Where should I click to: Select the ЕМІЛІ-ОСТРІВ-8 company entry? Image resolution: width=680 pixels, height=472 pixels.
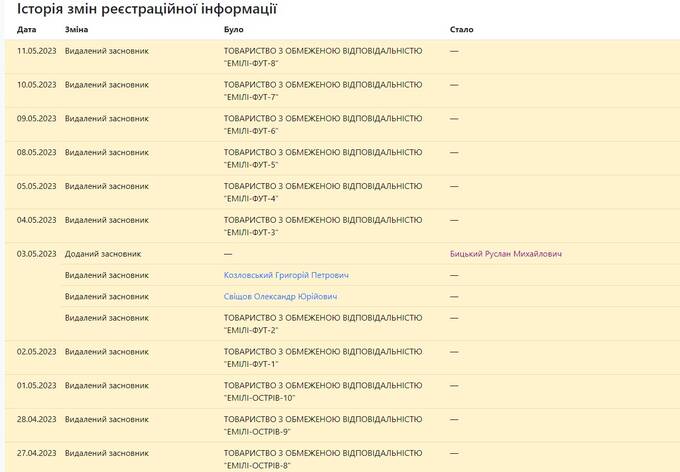pos(323,459)
